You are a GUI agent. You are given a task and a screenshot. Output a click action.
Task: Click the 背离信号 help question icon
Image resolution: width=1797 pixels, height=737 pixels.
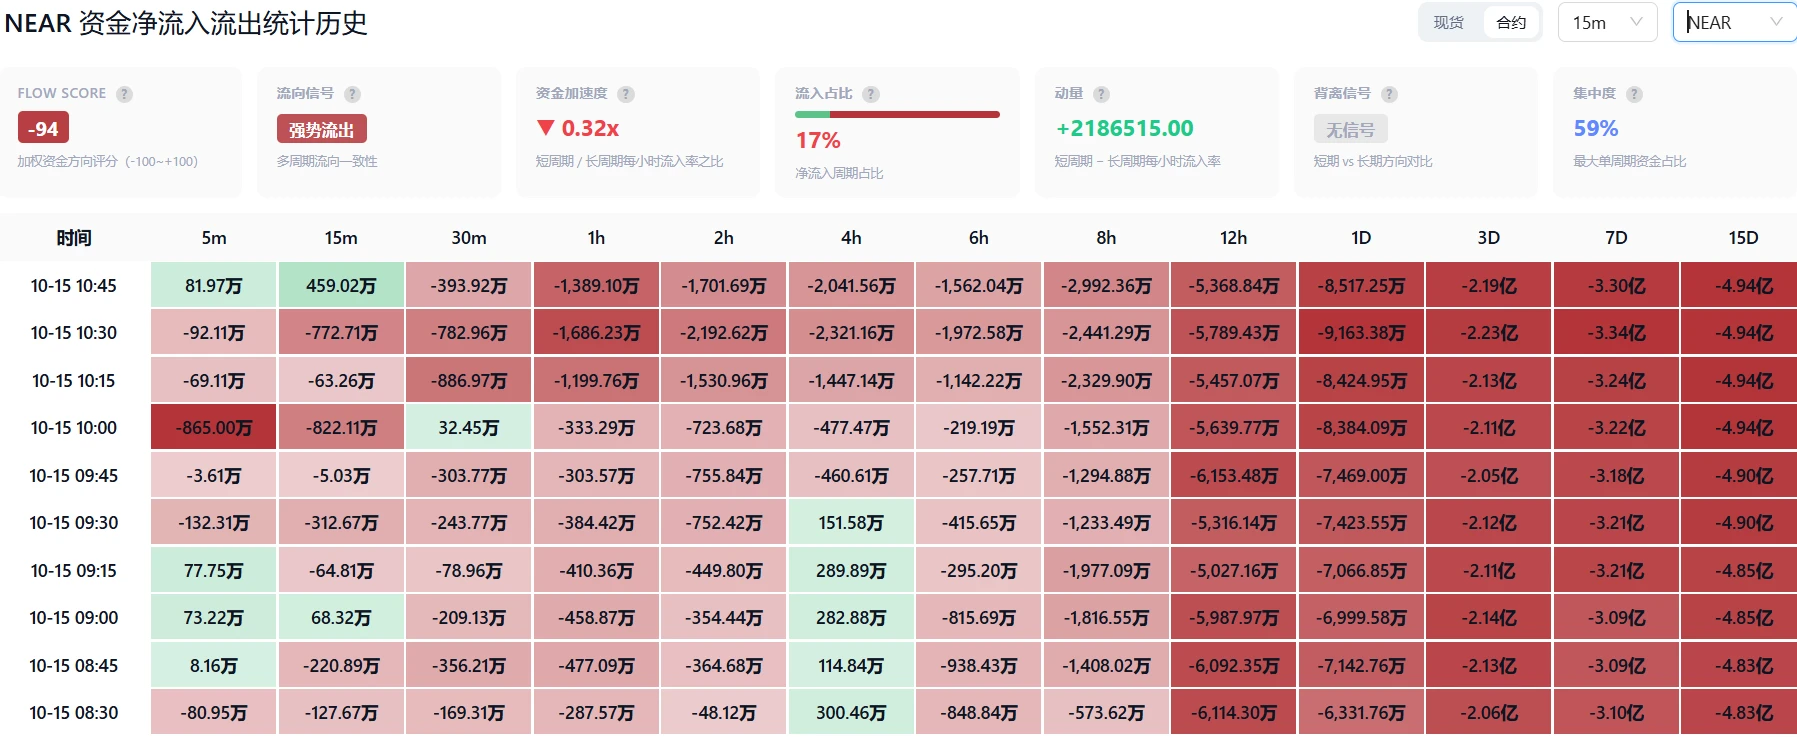click(x=1389, y=94)
